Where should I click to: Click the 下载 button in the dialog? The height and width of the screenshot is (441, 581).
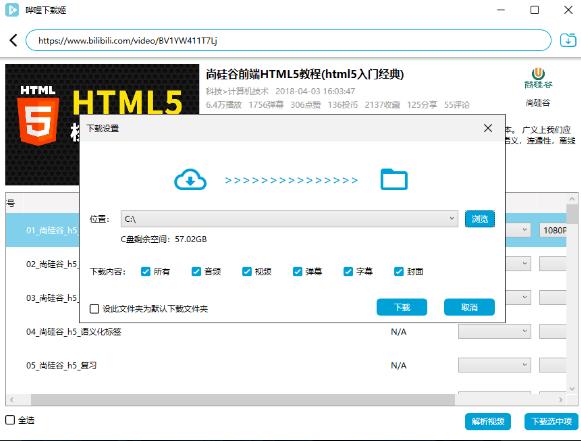click(402, 307)
